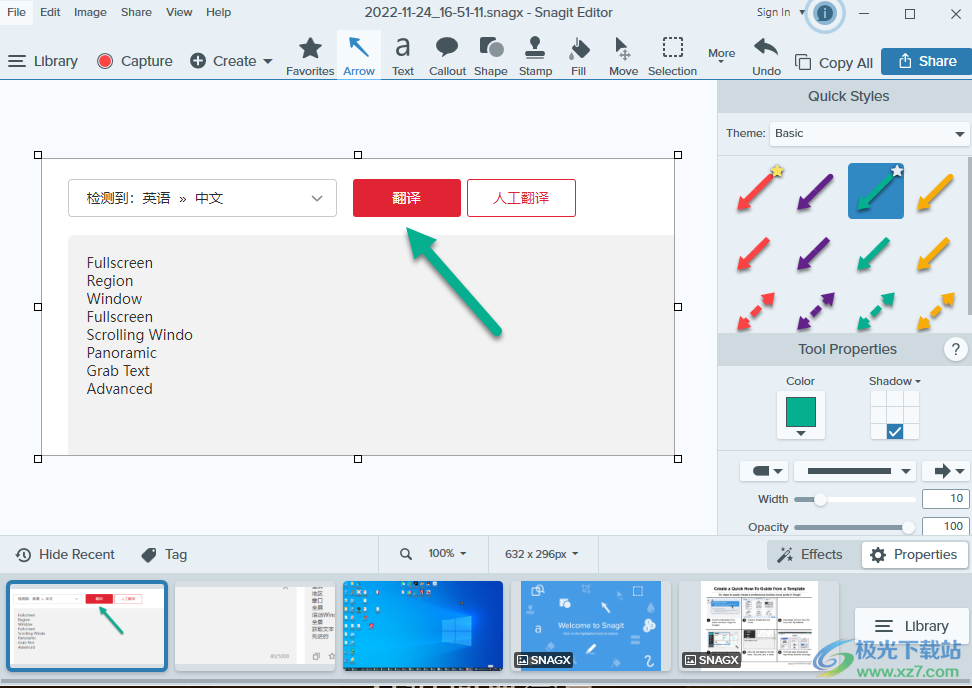972x688 pixels.
Task: Open the Favorites star tool
Action: coord(310,56)
